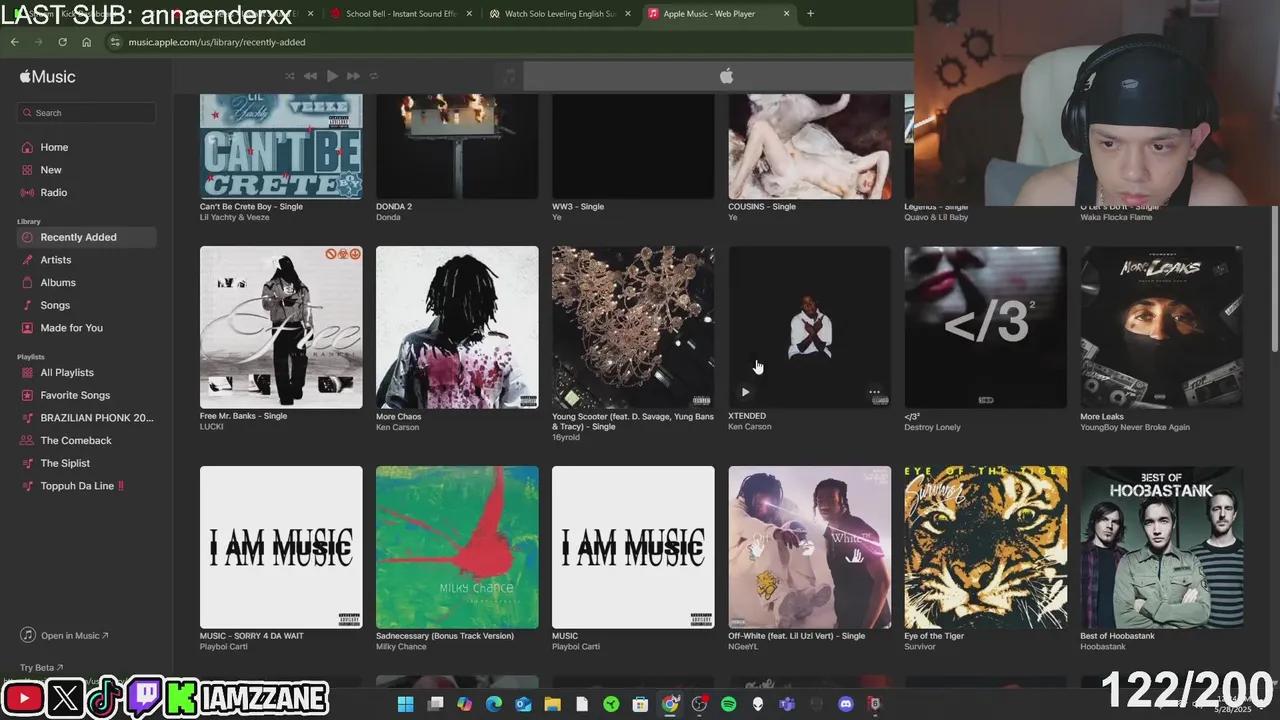Image resolution: width=1280 pixels, height=720 pixels.
Task: Click the Try Beta link
Action: pyautogui.click(x=41, y=668)
